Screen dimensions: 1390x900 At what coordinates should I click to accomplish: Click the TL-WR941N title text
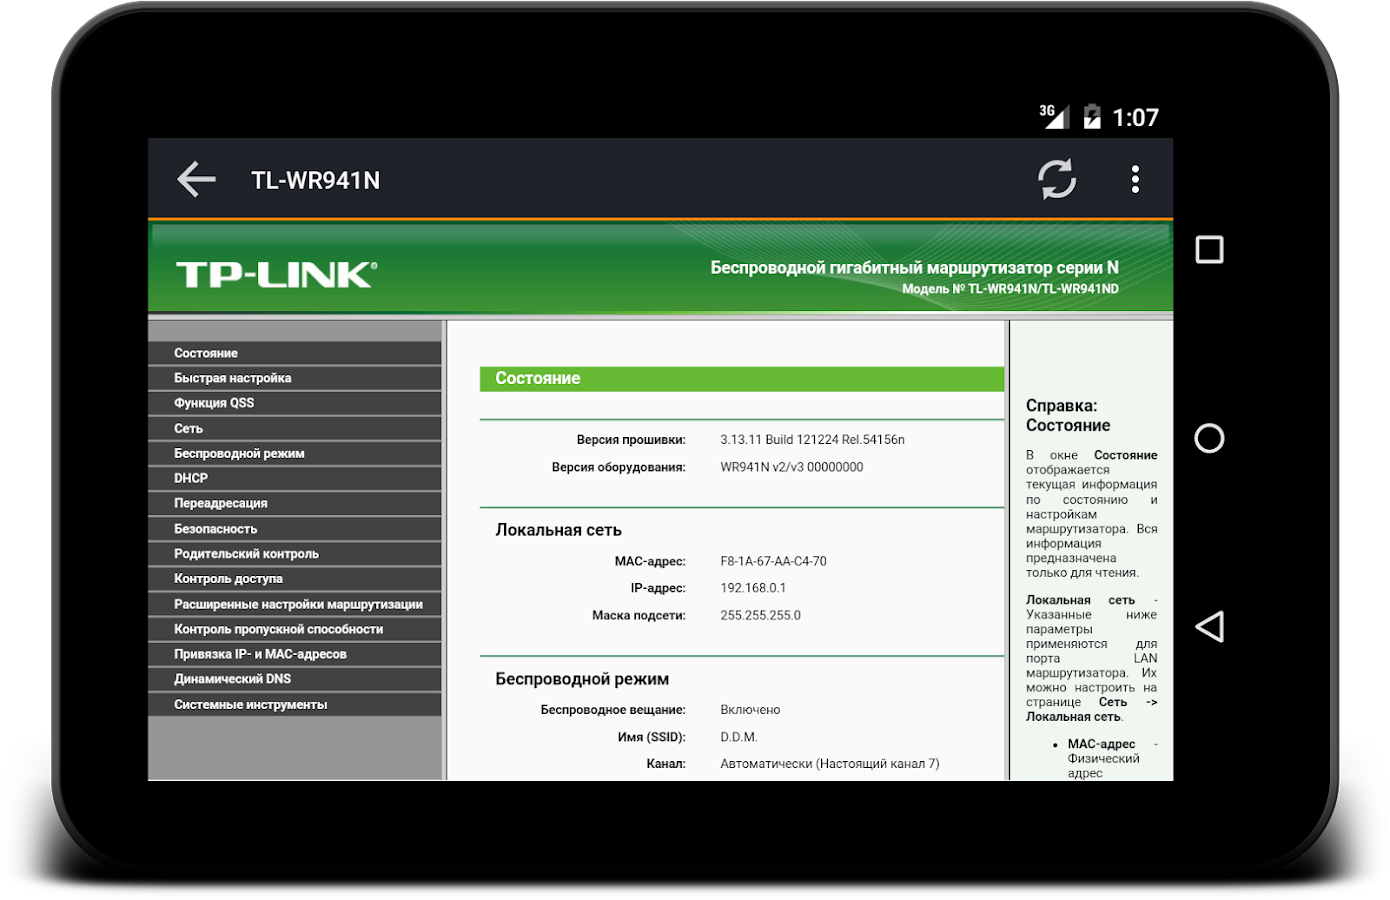pos(315,180)
